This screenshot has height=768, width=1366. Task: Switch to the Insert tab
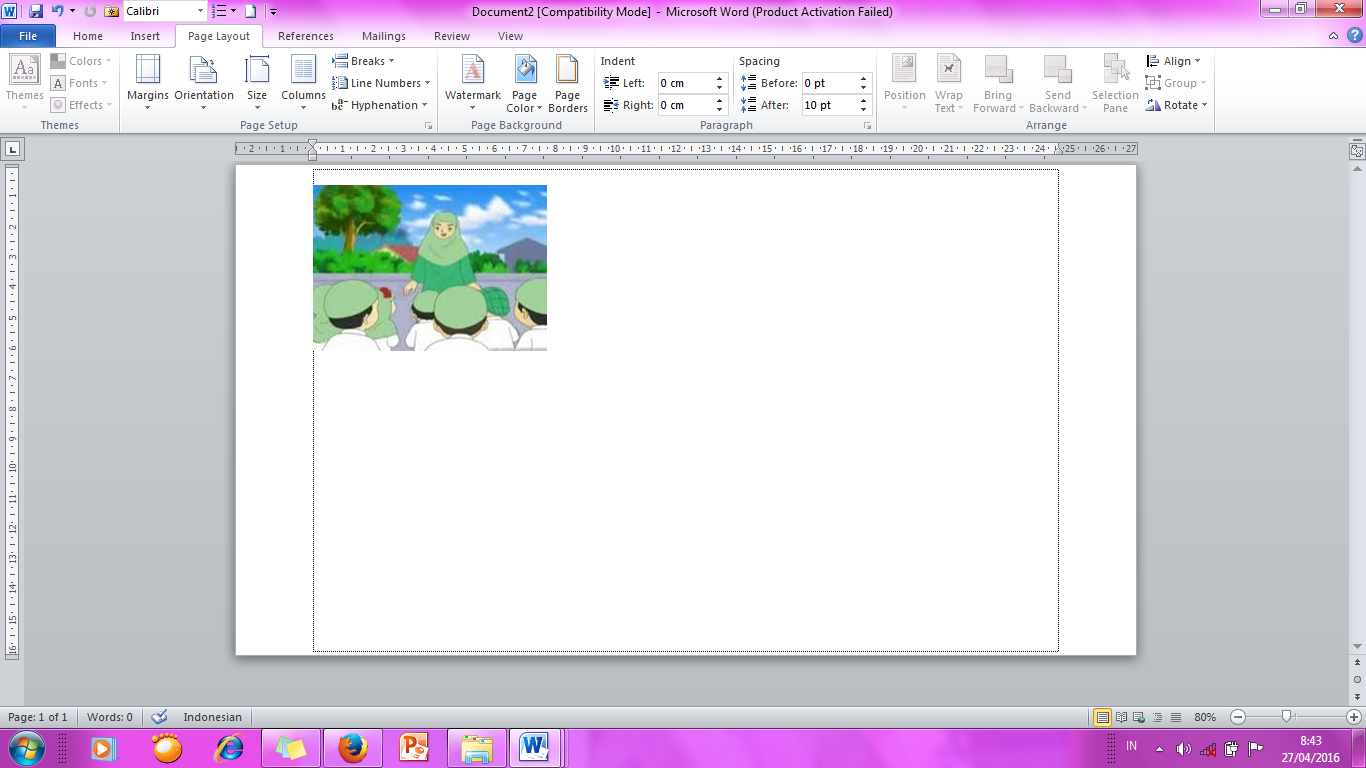coord(145,36)
